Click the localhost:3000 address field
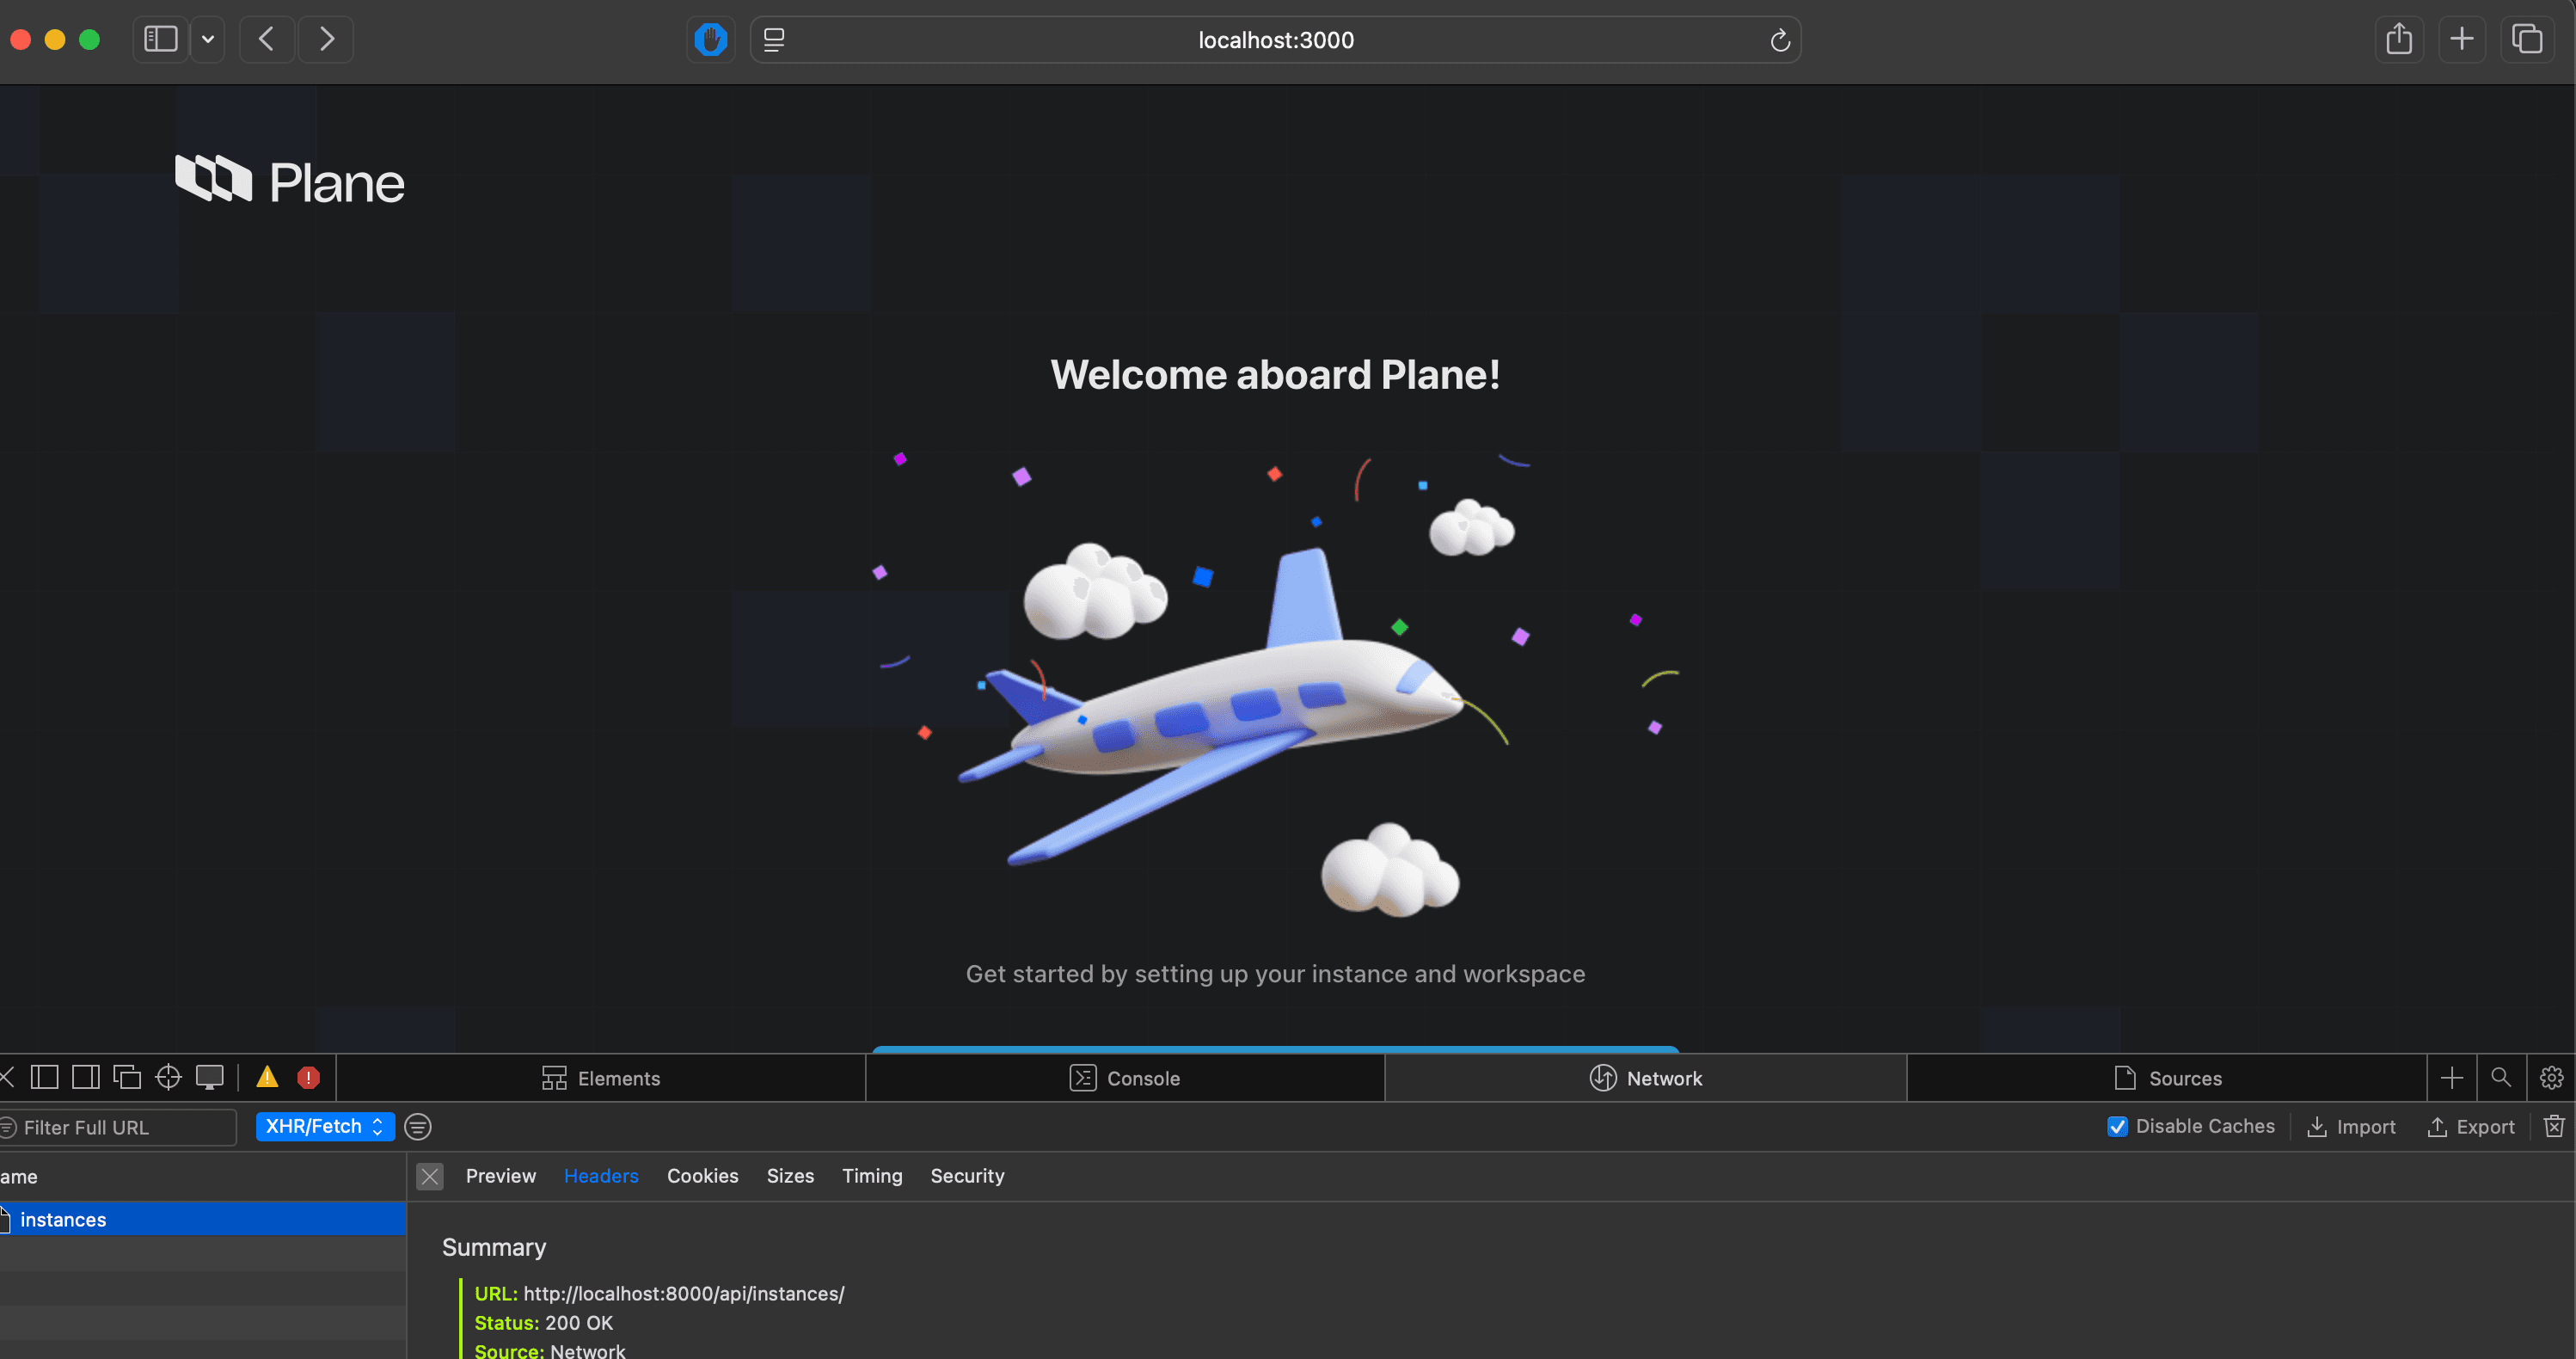This screenshot has width=2576, height=1359. (x=1275, y=40)
